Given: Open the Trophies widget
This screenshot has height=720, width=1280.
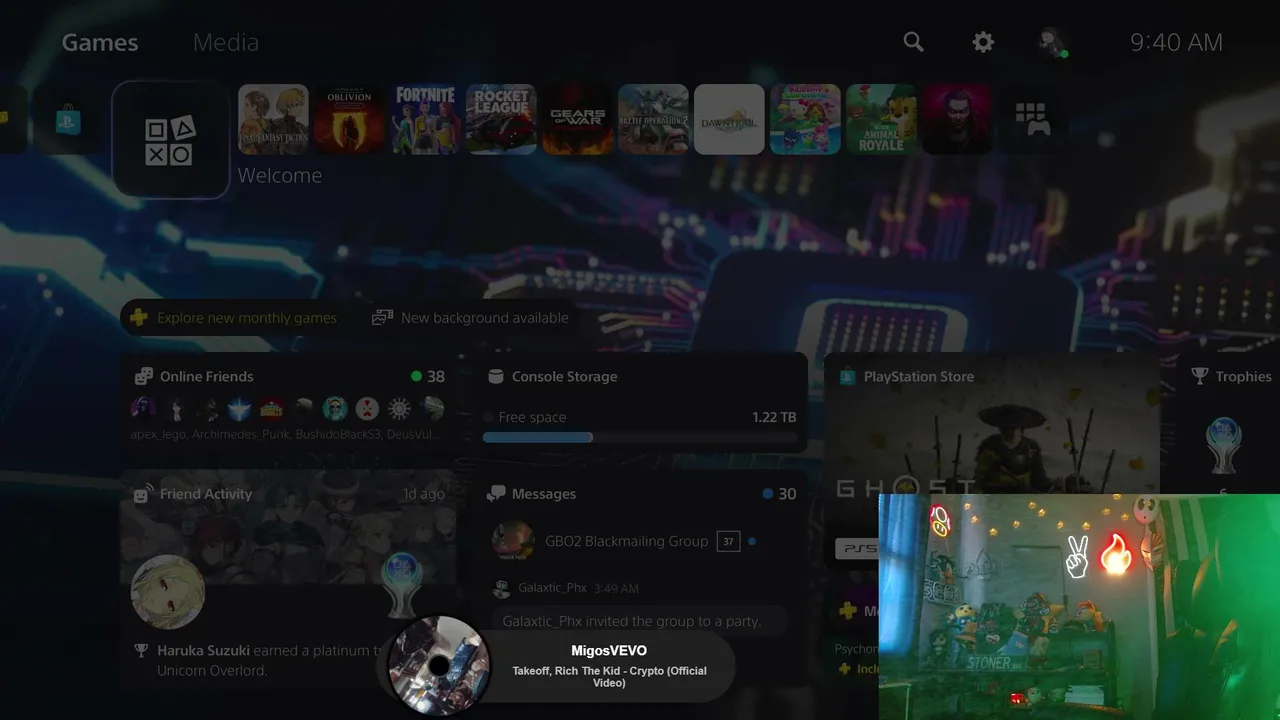Looking at the screenshot, I should [1231, 377].
